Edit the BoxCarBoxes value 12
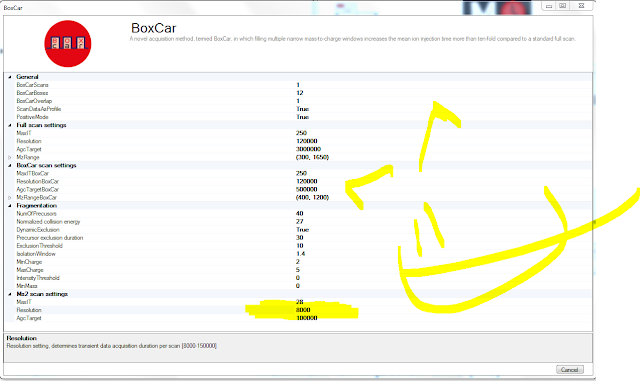 tap(300, 93)
